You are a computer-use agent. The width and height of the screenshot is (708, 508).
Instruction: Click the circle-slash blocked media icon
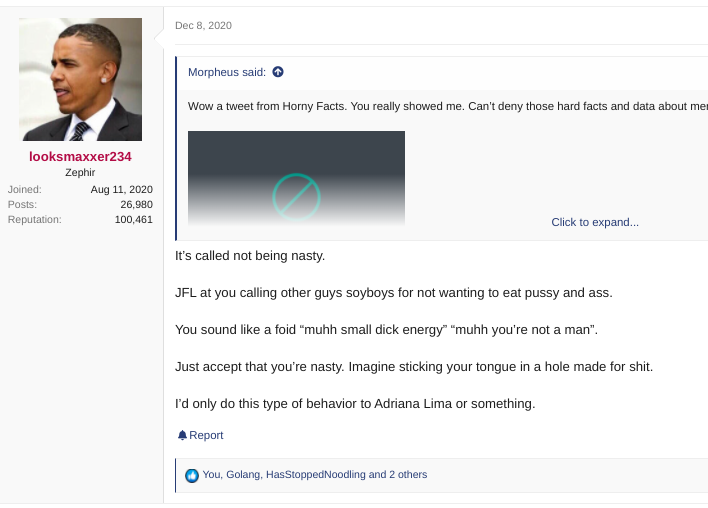(x=296, y=197)
